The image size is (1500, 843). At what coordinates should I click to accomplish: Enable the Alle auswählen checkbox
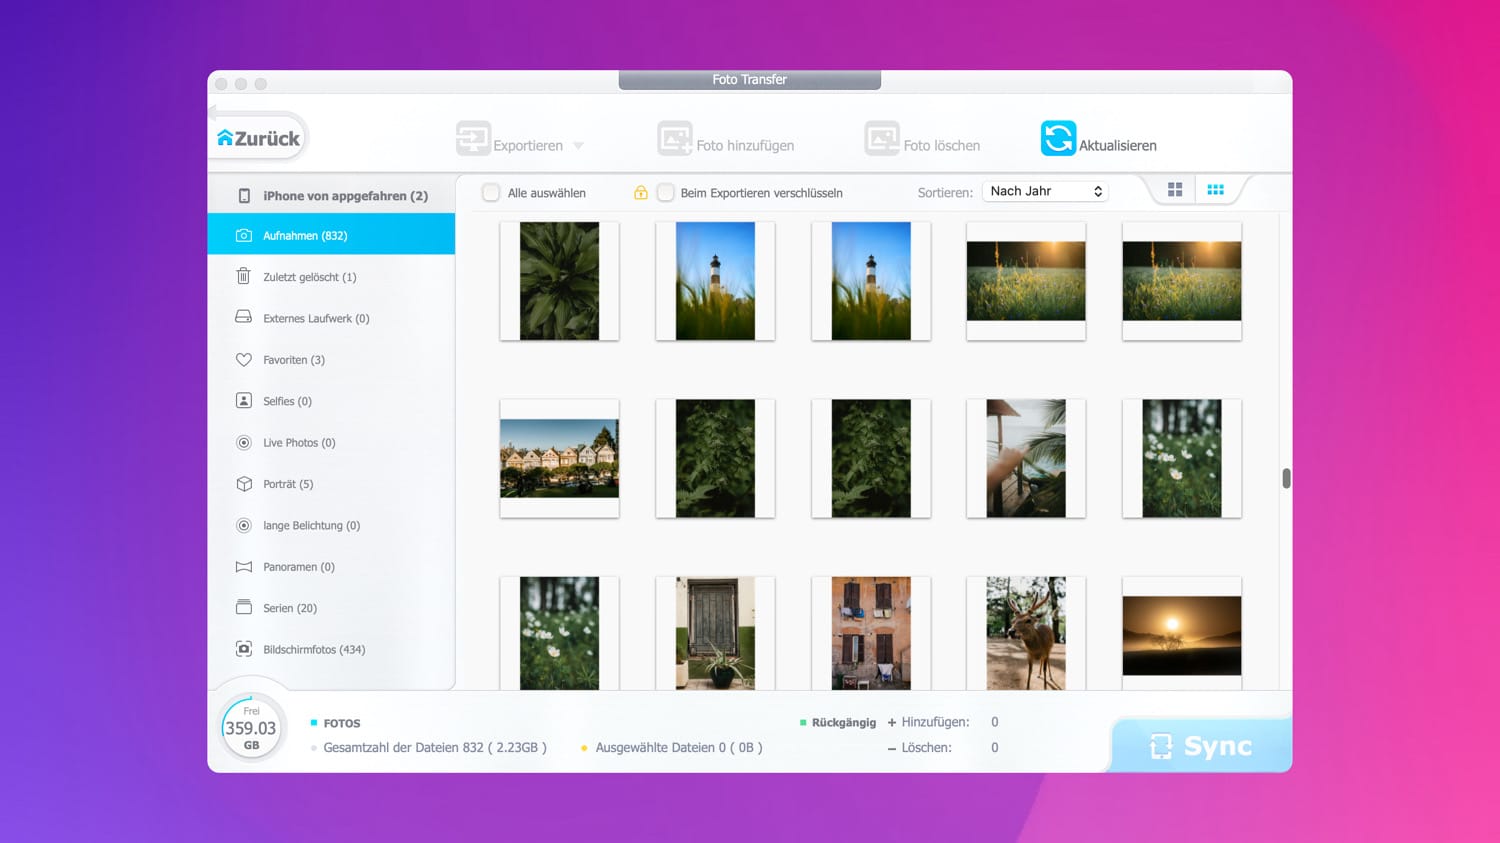pos(491,193)
